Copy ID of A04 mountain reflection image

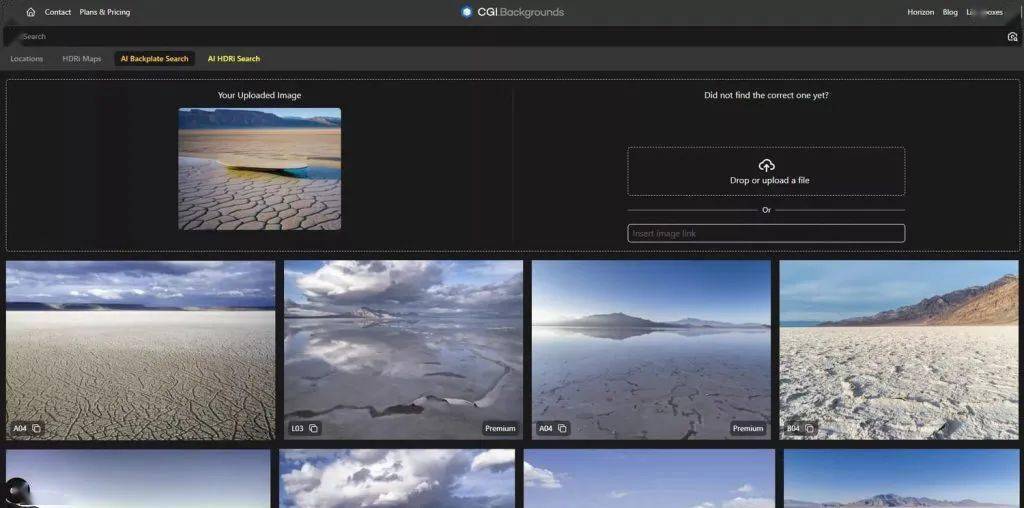562,428
